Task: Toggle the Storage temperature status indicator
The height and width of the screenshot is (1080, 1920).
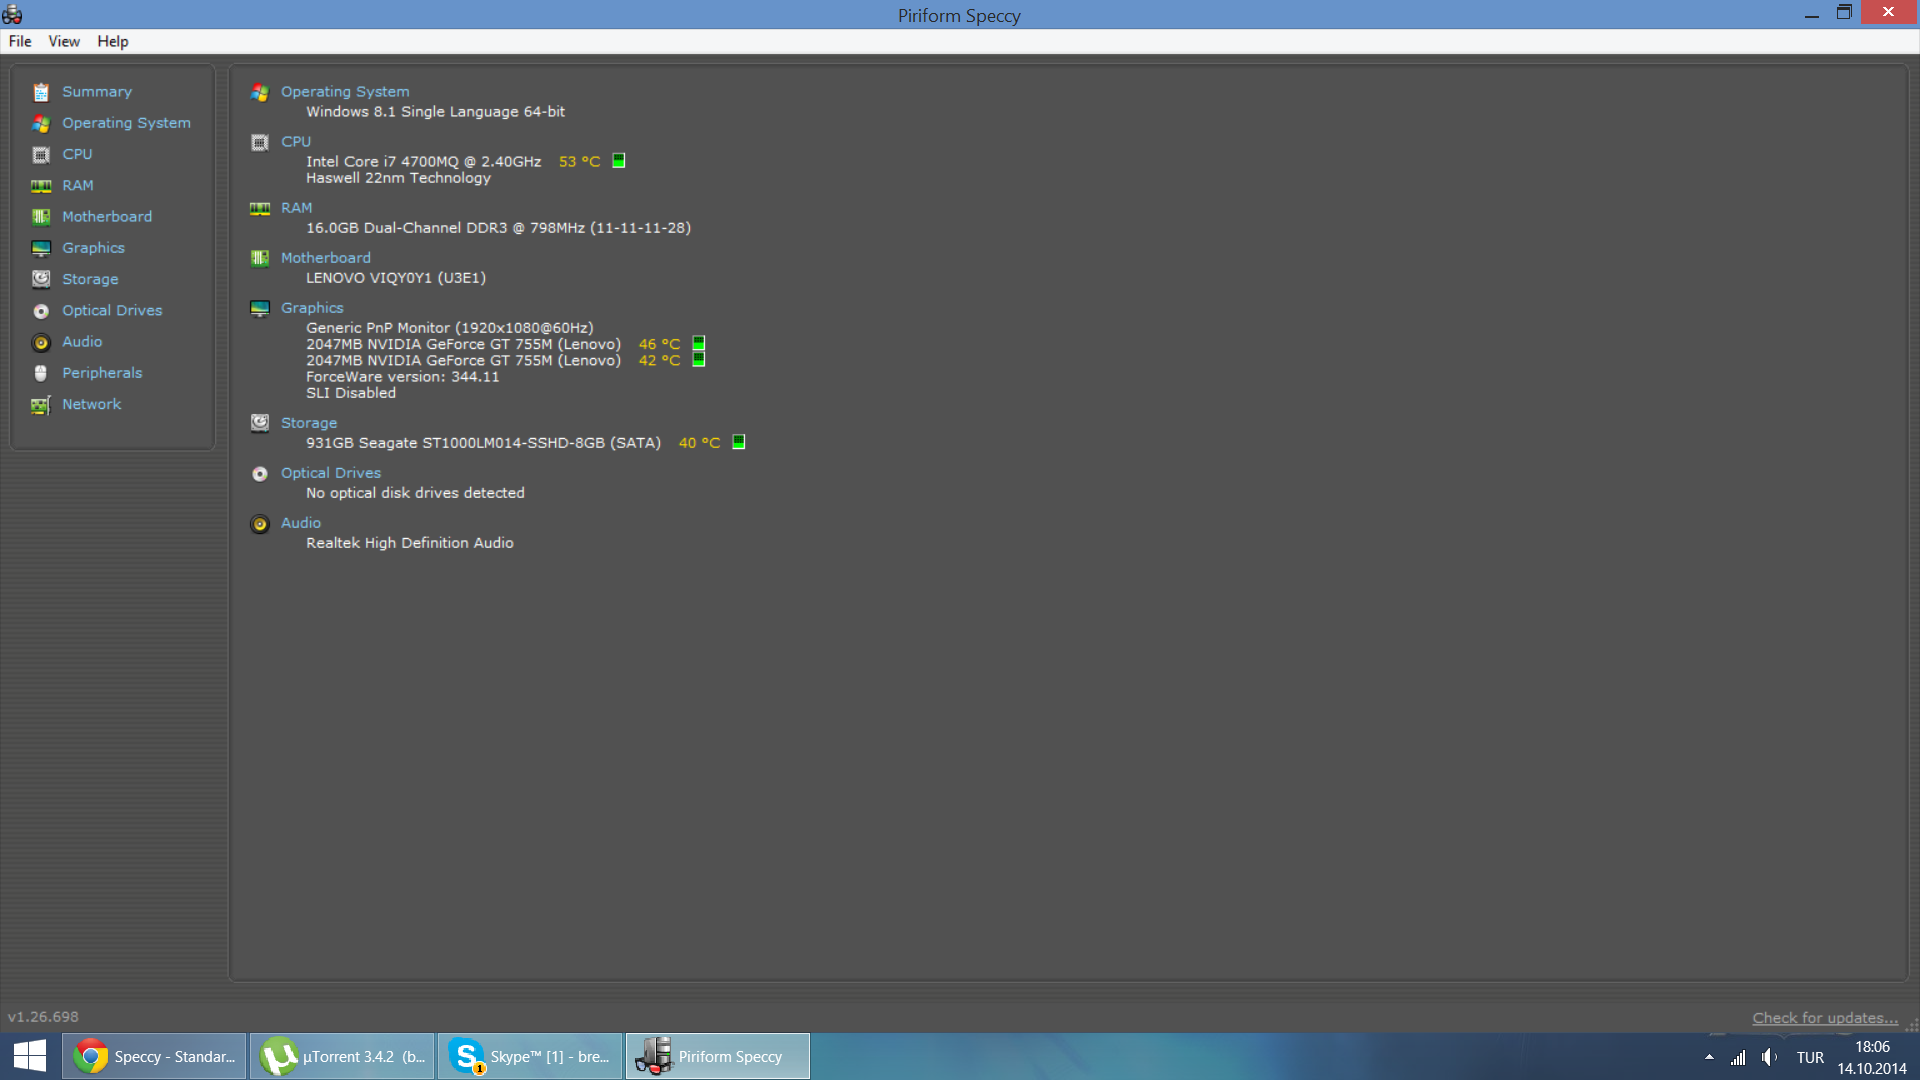Action: click(x=738, y=442)
